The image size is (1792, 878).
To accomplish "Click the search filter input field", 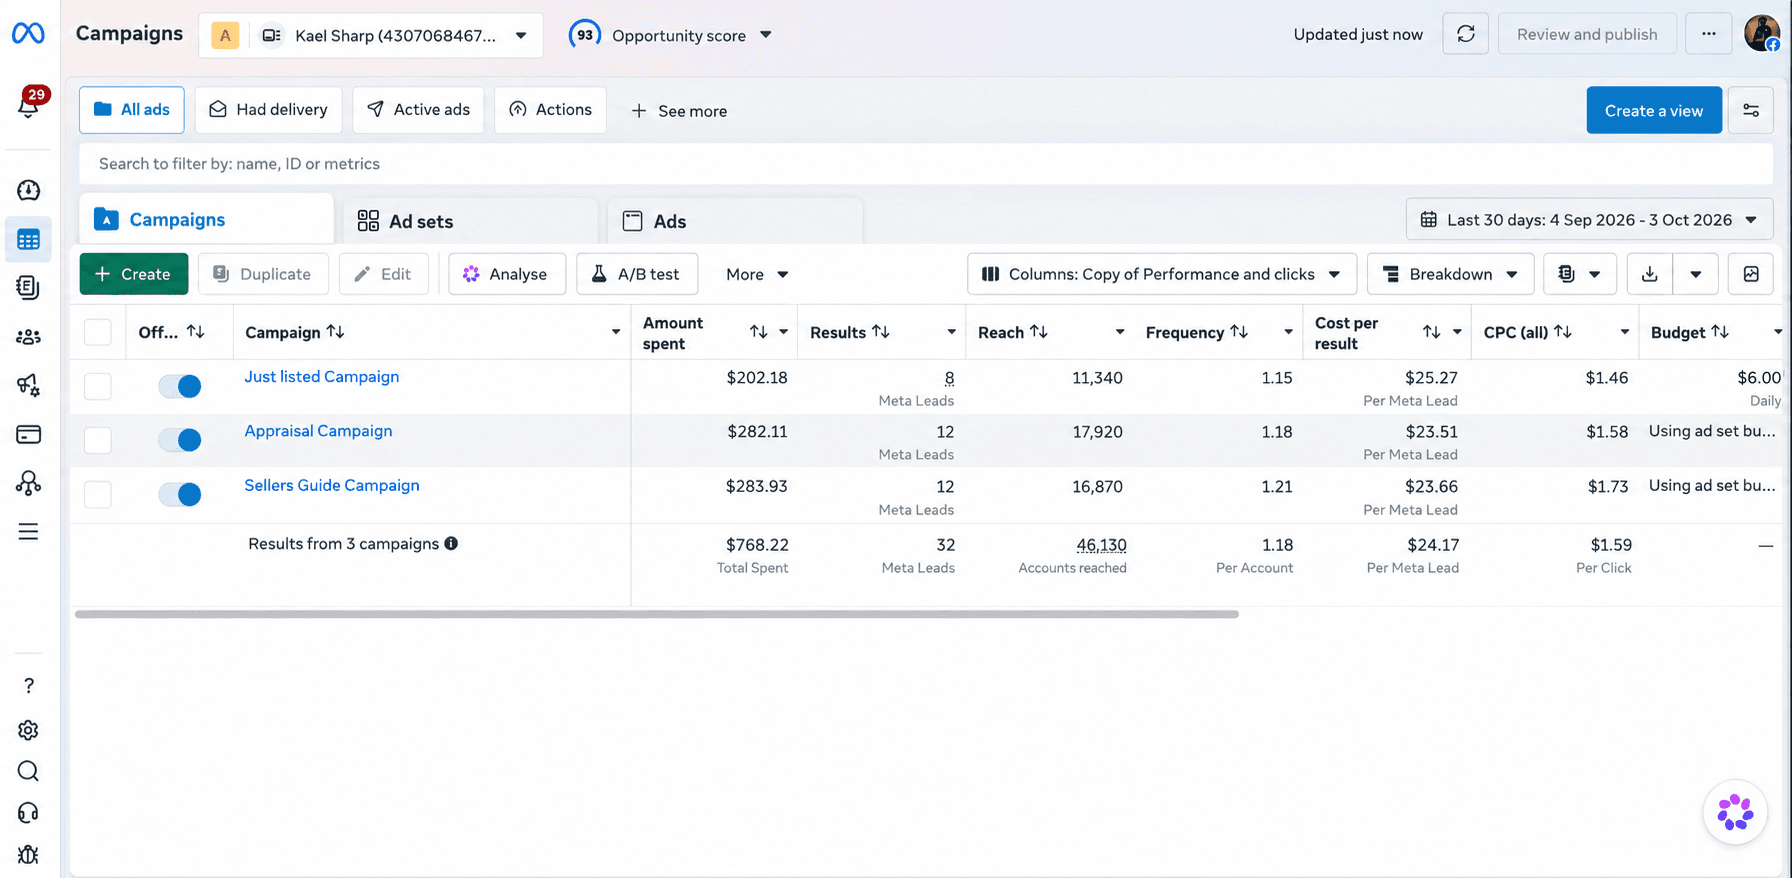I will (x=926, y=164).
